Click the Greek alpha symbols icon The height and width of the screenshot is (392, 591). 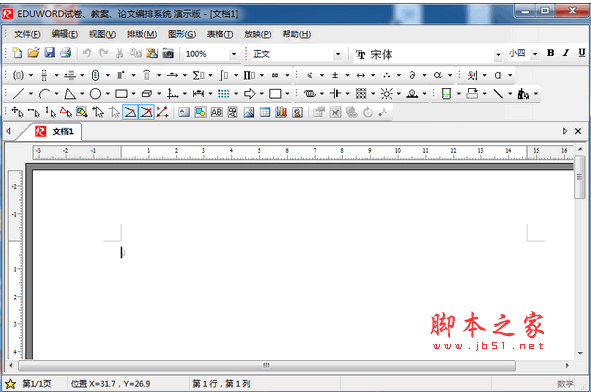(438, 75)
